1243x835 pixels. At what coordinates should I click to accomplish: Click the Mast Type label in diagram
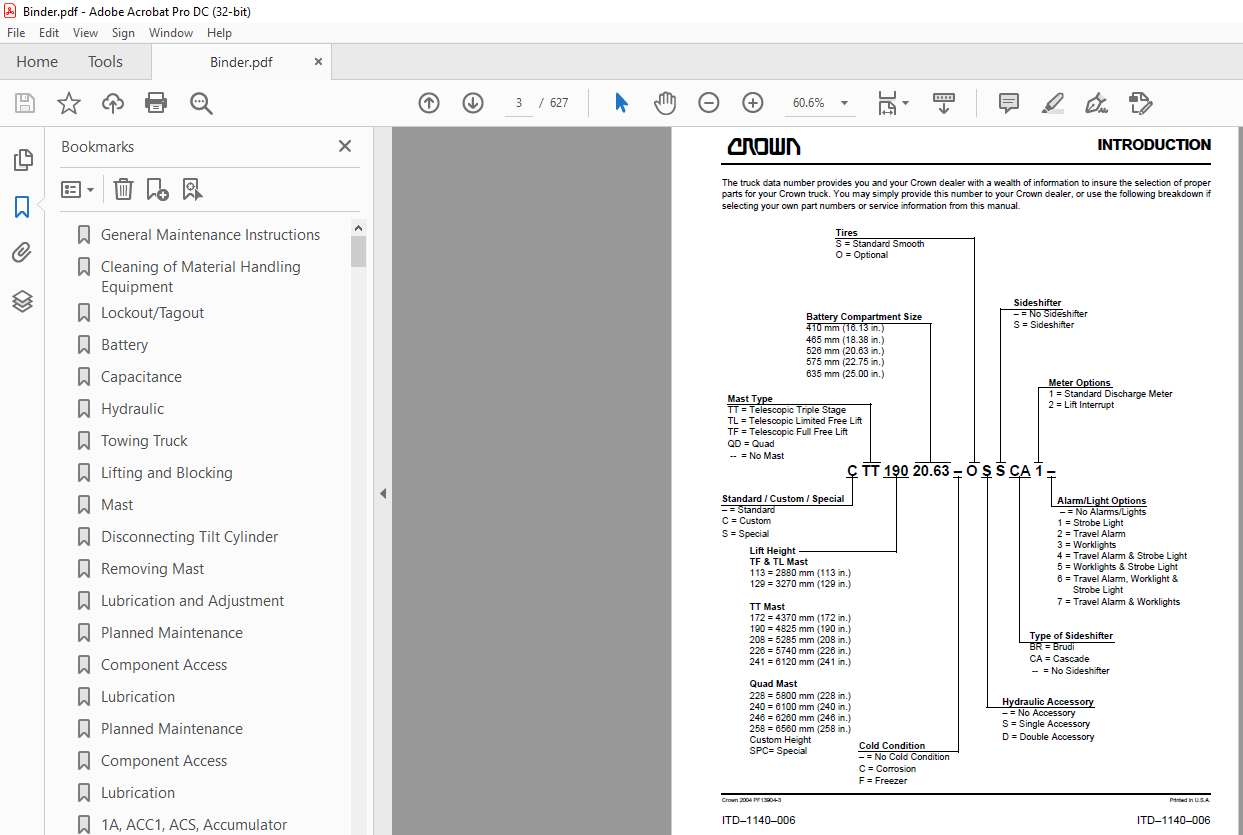pyautogui.click(x=750, y=399)
